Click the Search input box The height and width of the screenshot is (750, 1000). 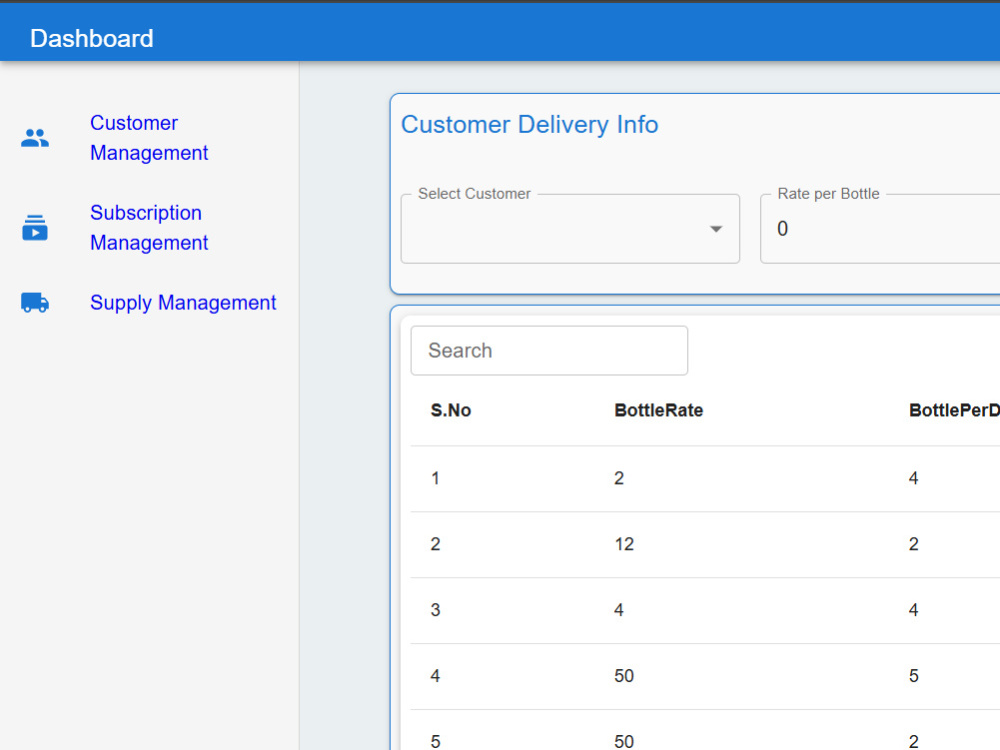549,351
